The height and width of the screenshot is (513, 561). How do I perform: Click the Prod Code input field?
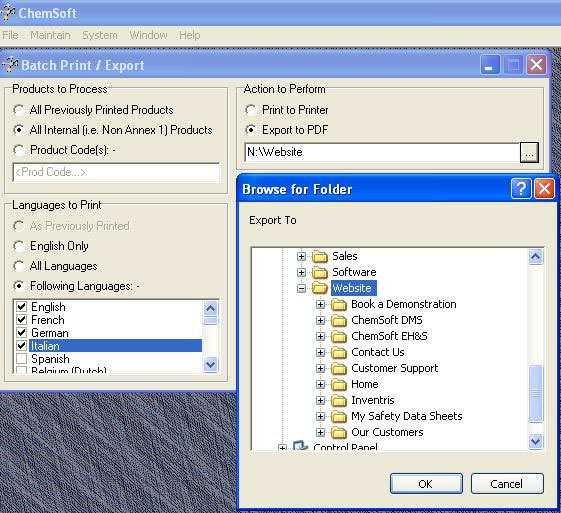[116, 172]
